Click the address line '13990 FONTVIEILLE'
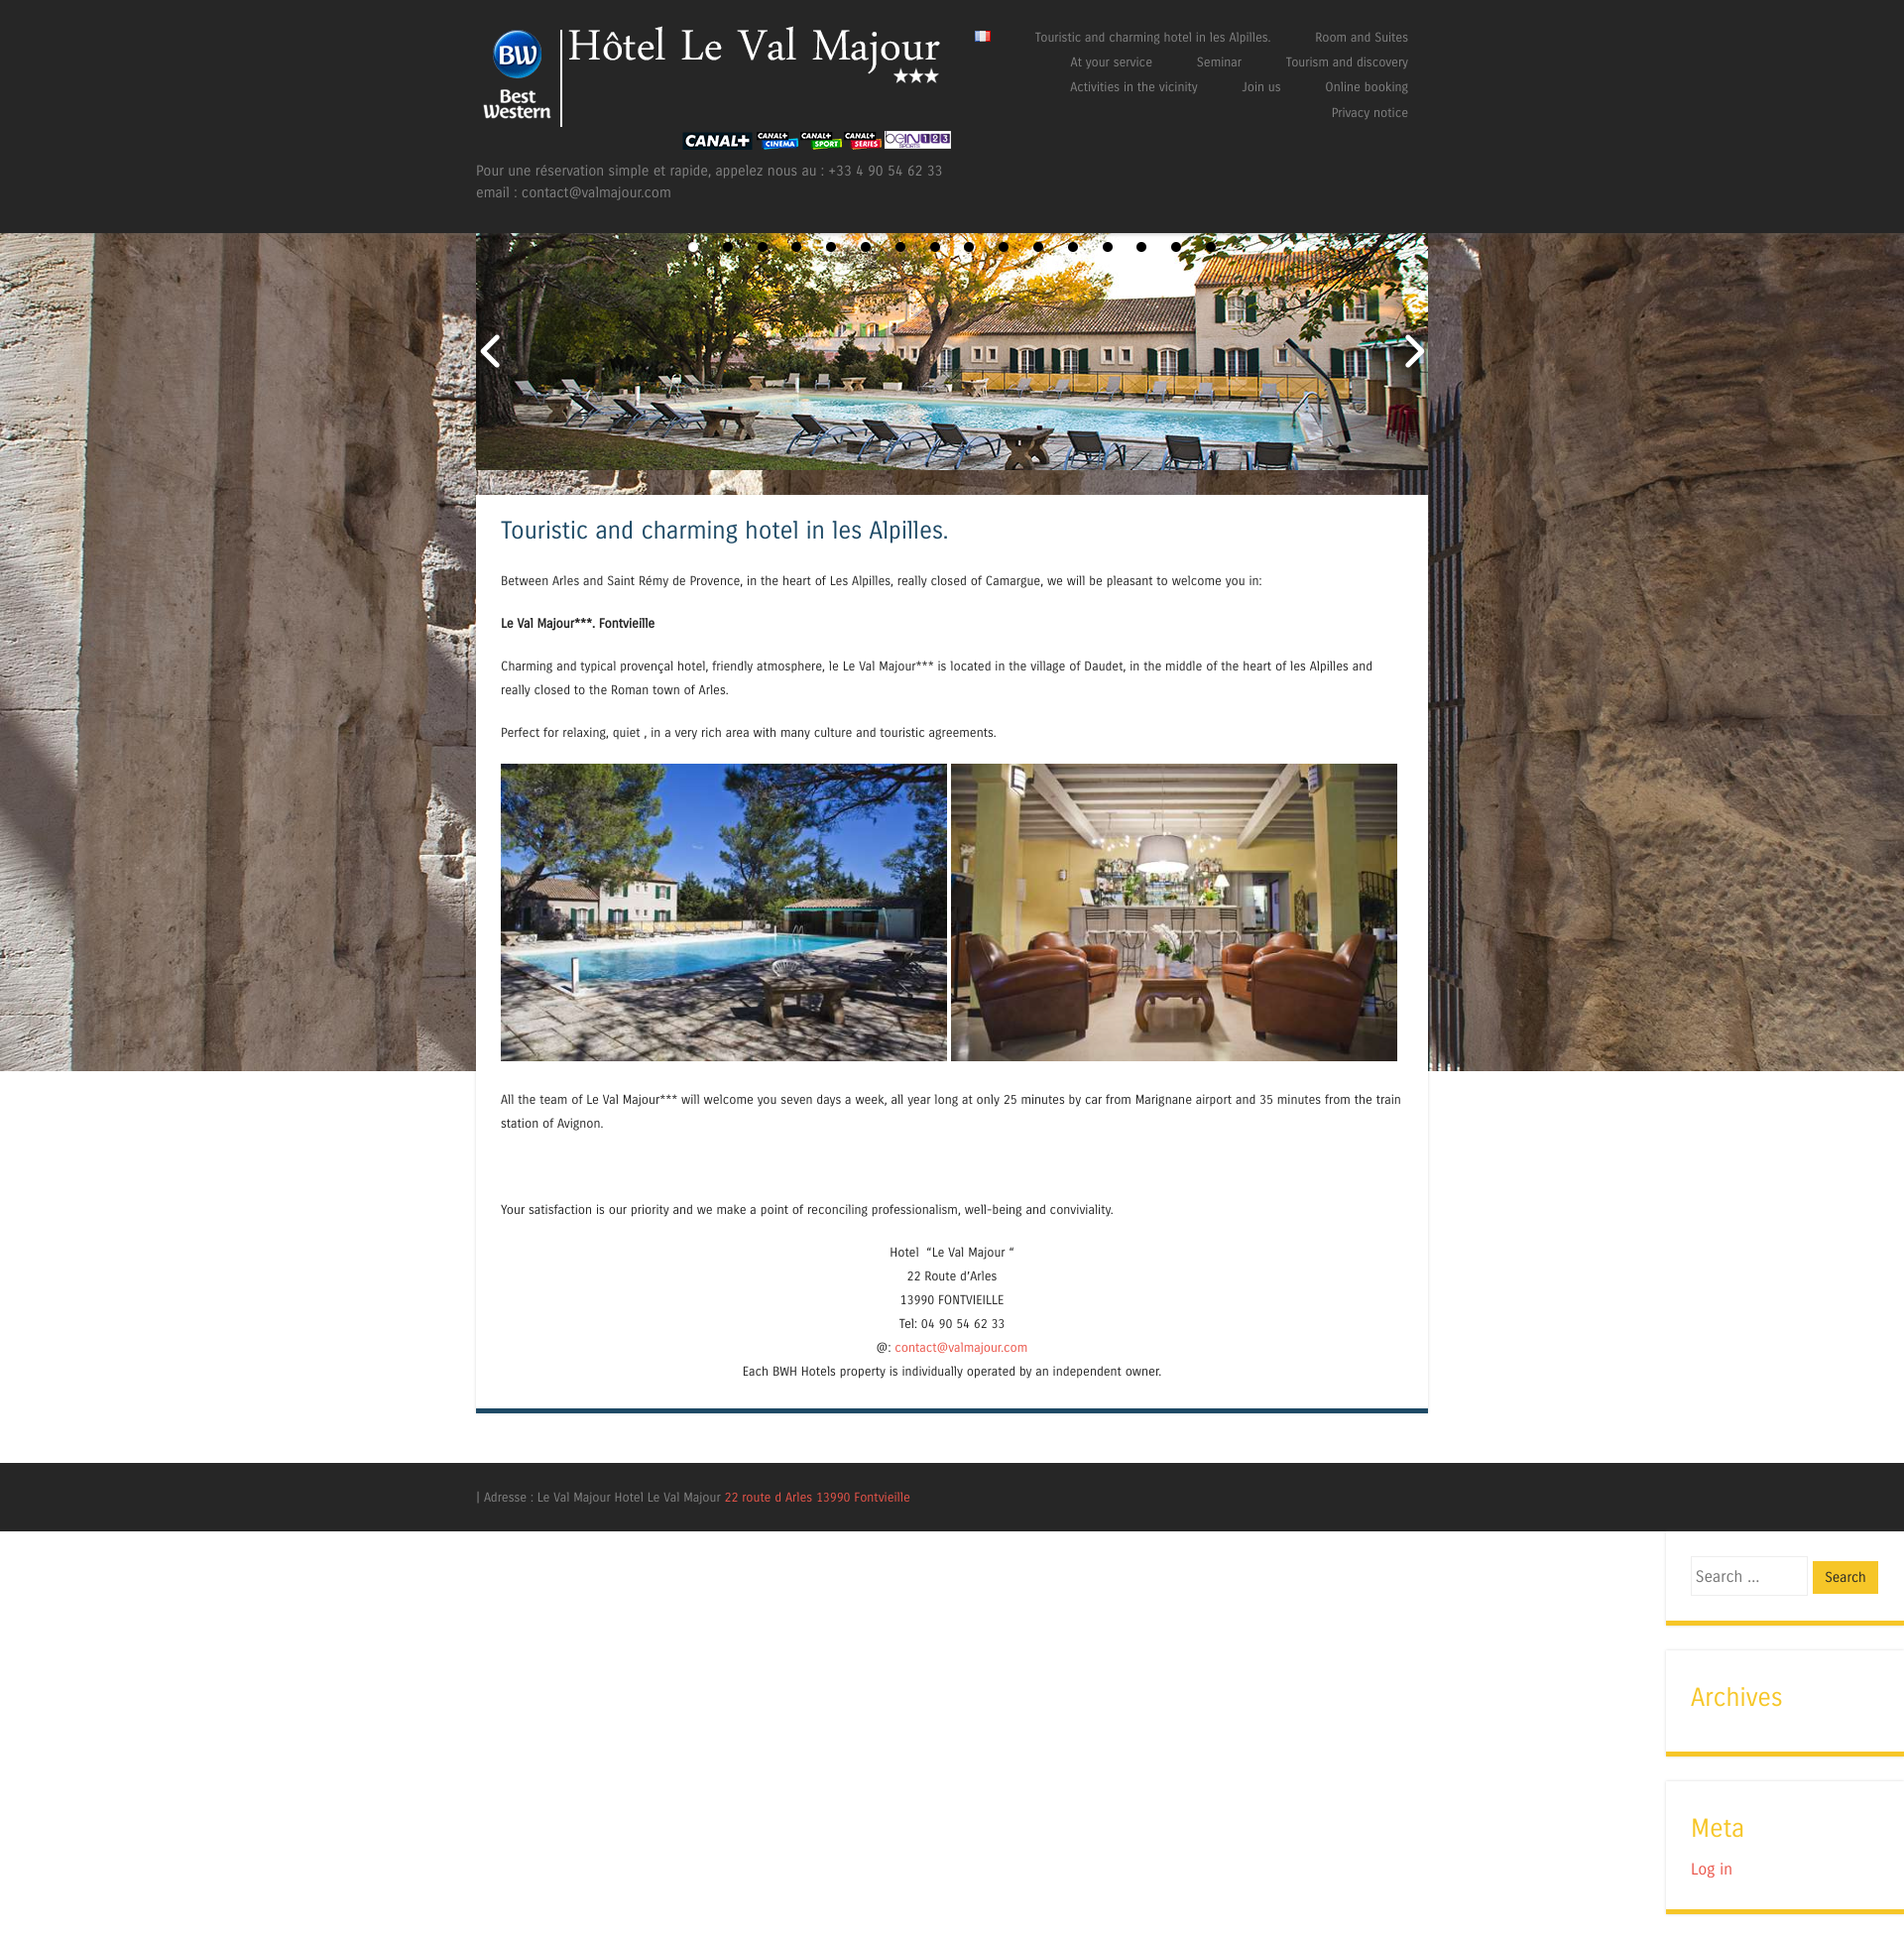1904x1939 pixels. 951,1300
